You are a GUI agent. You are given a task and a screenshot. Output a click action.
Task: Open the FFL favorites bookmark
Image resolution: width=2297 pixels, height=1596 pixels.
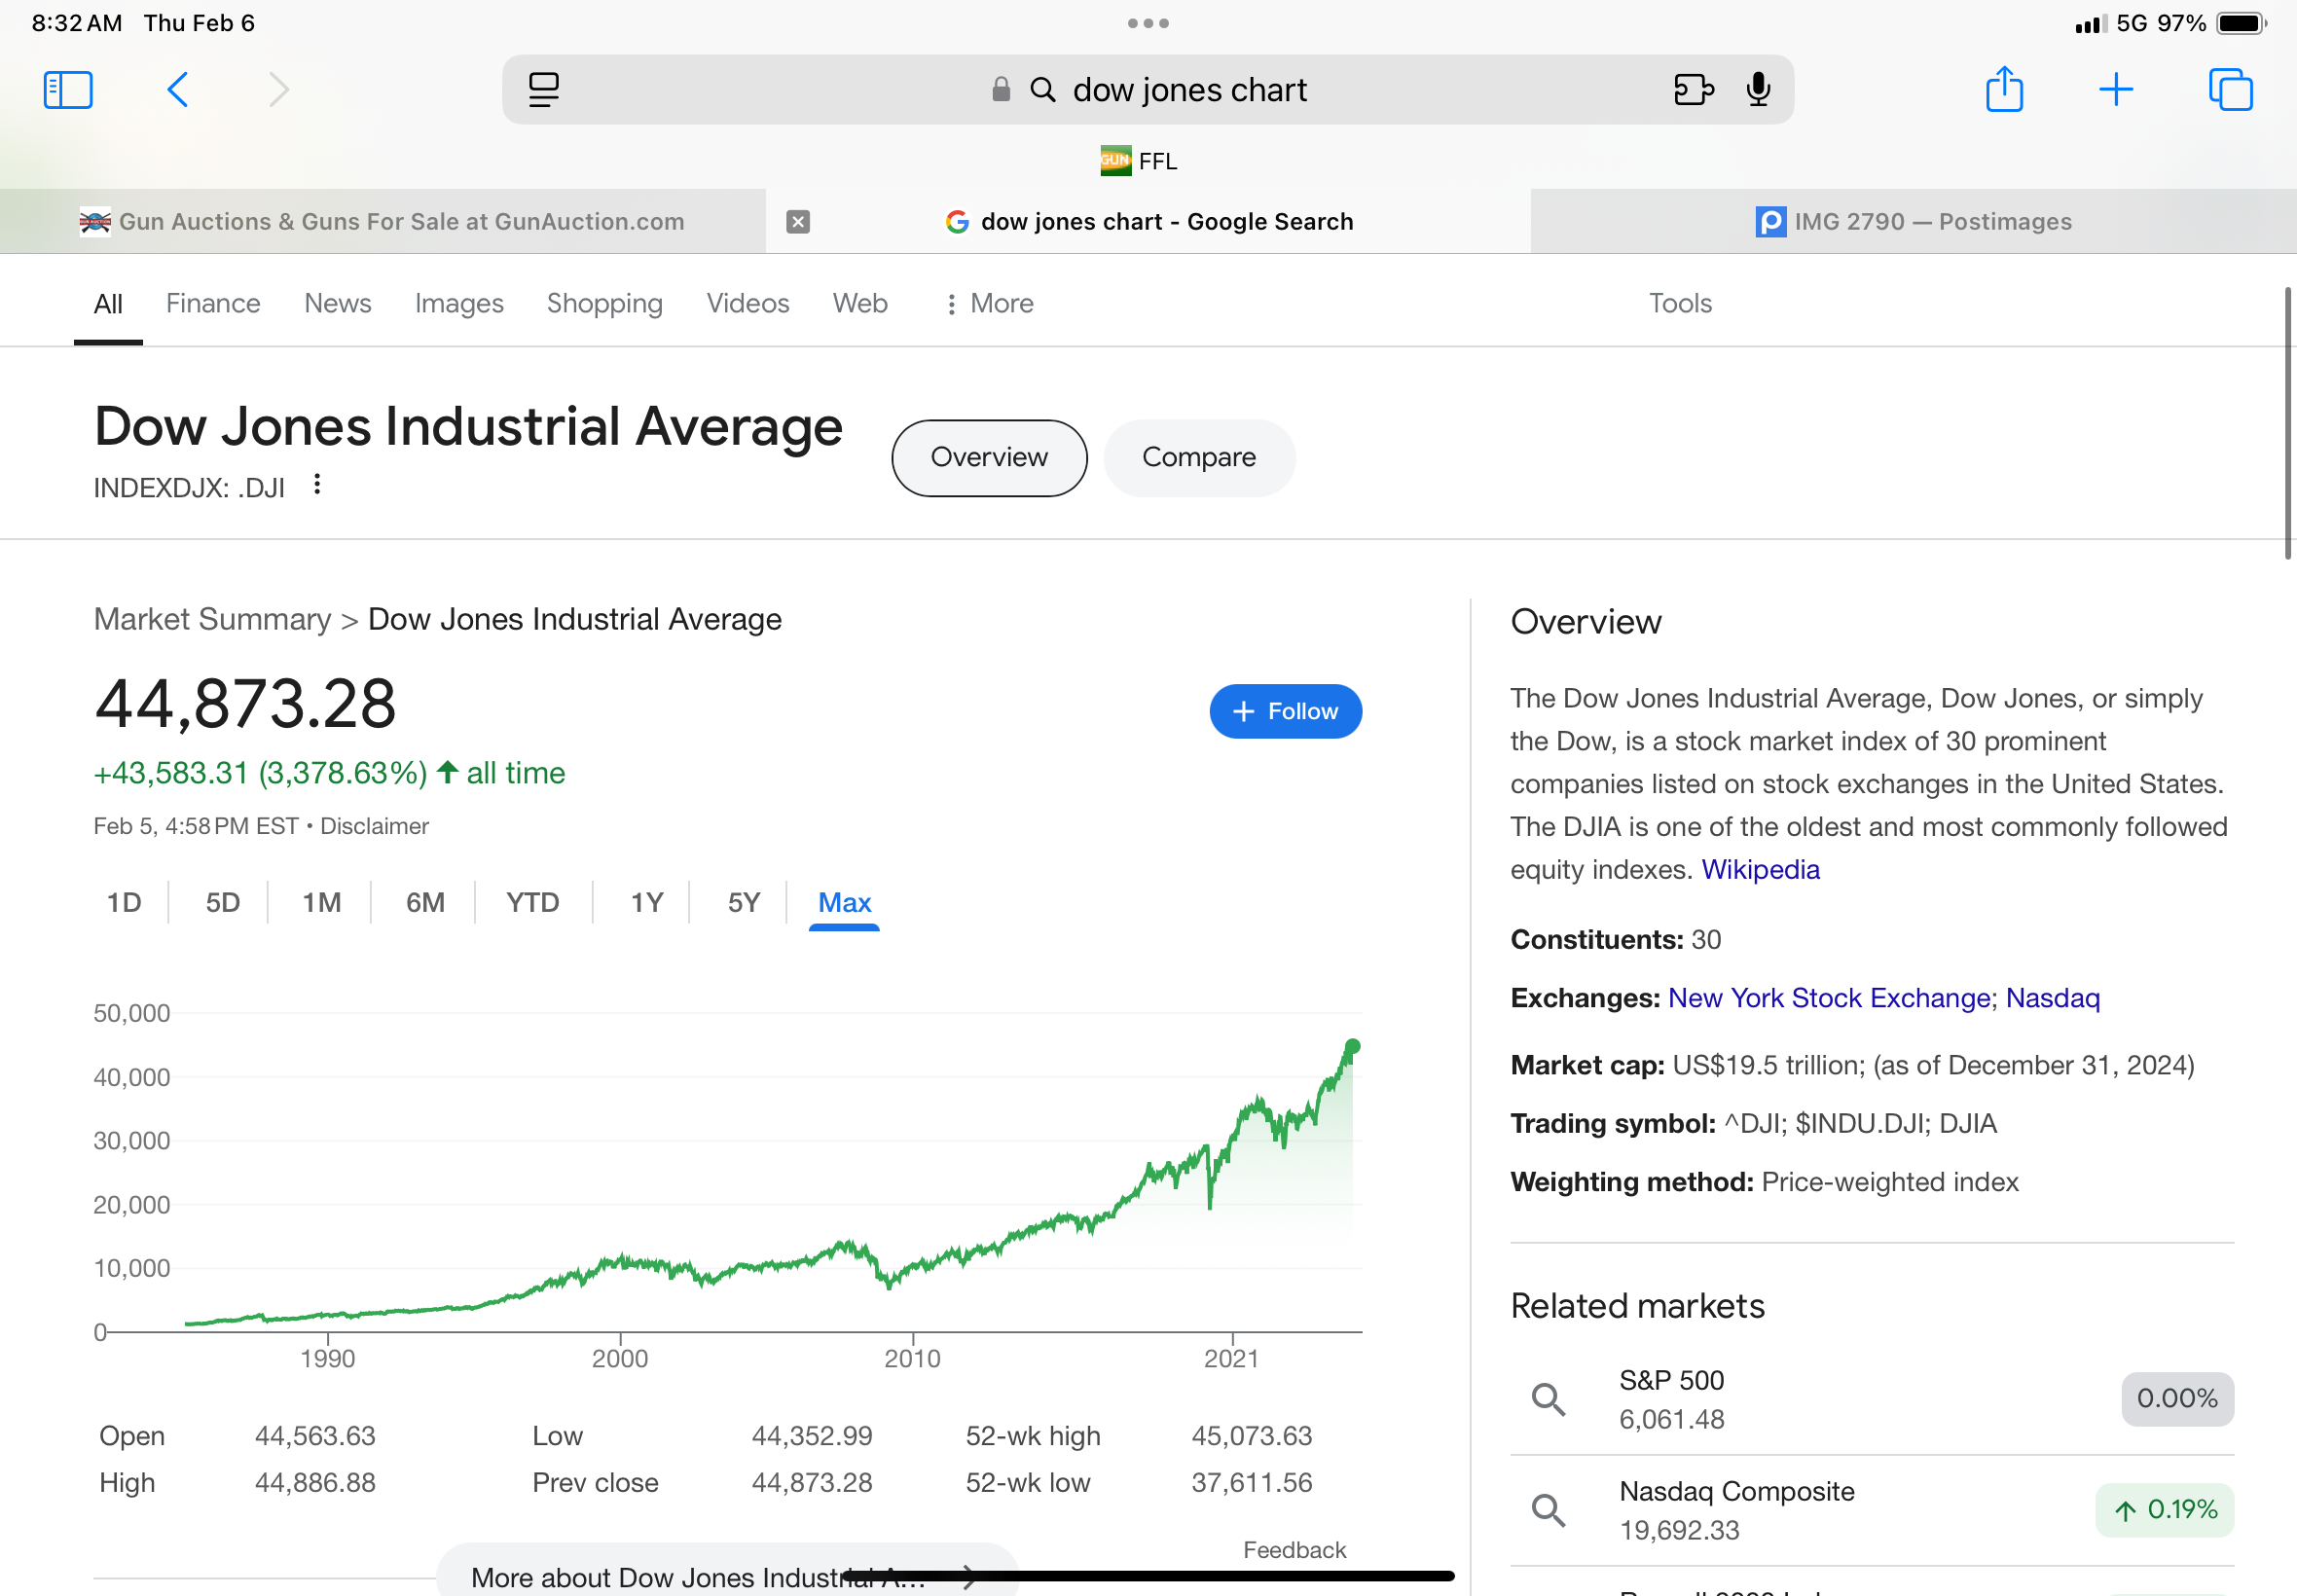point(1139,161)
